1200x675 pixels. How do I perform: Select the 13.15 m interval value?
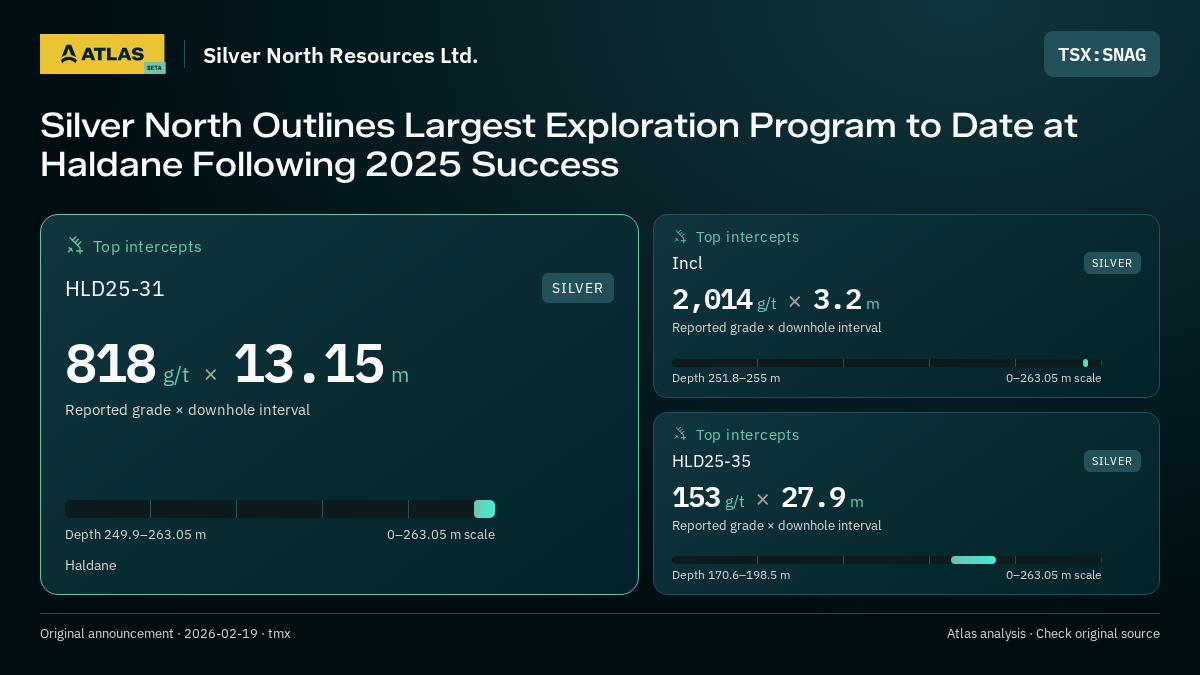321,364
